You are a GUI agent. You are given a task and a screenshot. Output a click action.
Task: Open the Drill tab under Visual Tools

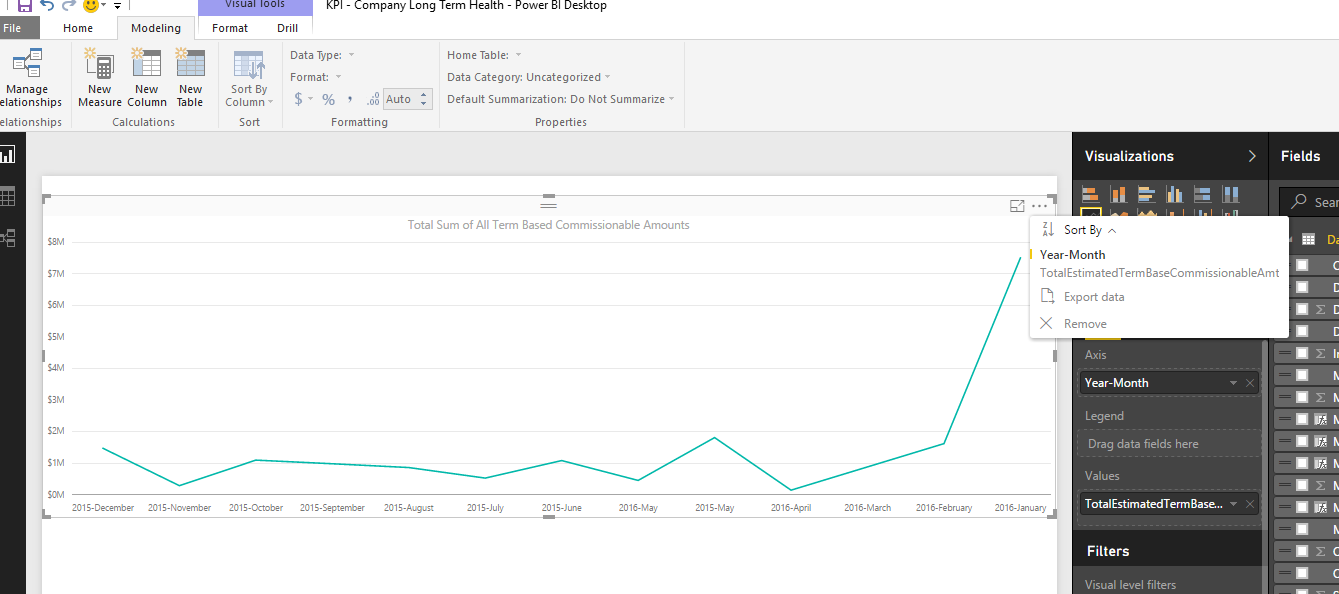(x=288, y=28)
